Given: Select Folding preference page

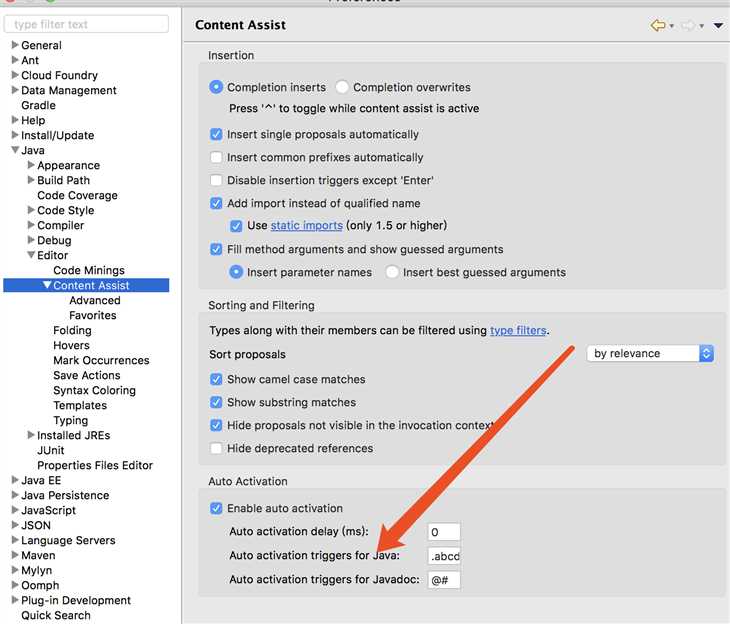Looking at the screenshot, I should [x=72, y=331].
